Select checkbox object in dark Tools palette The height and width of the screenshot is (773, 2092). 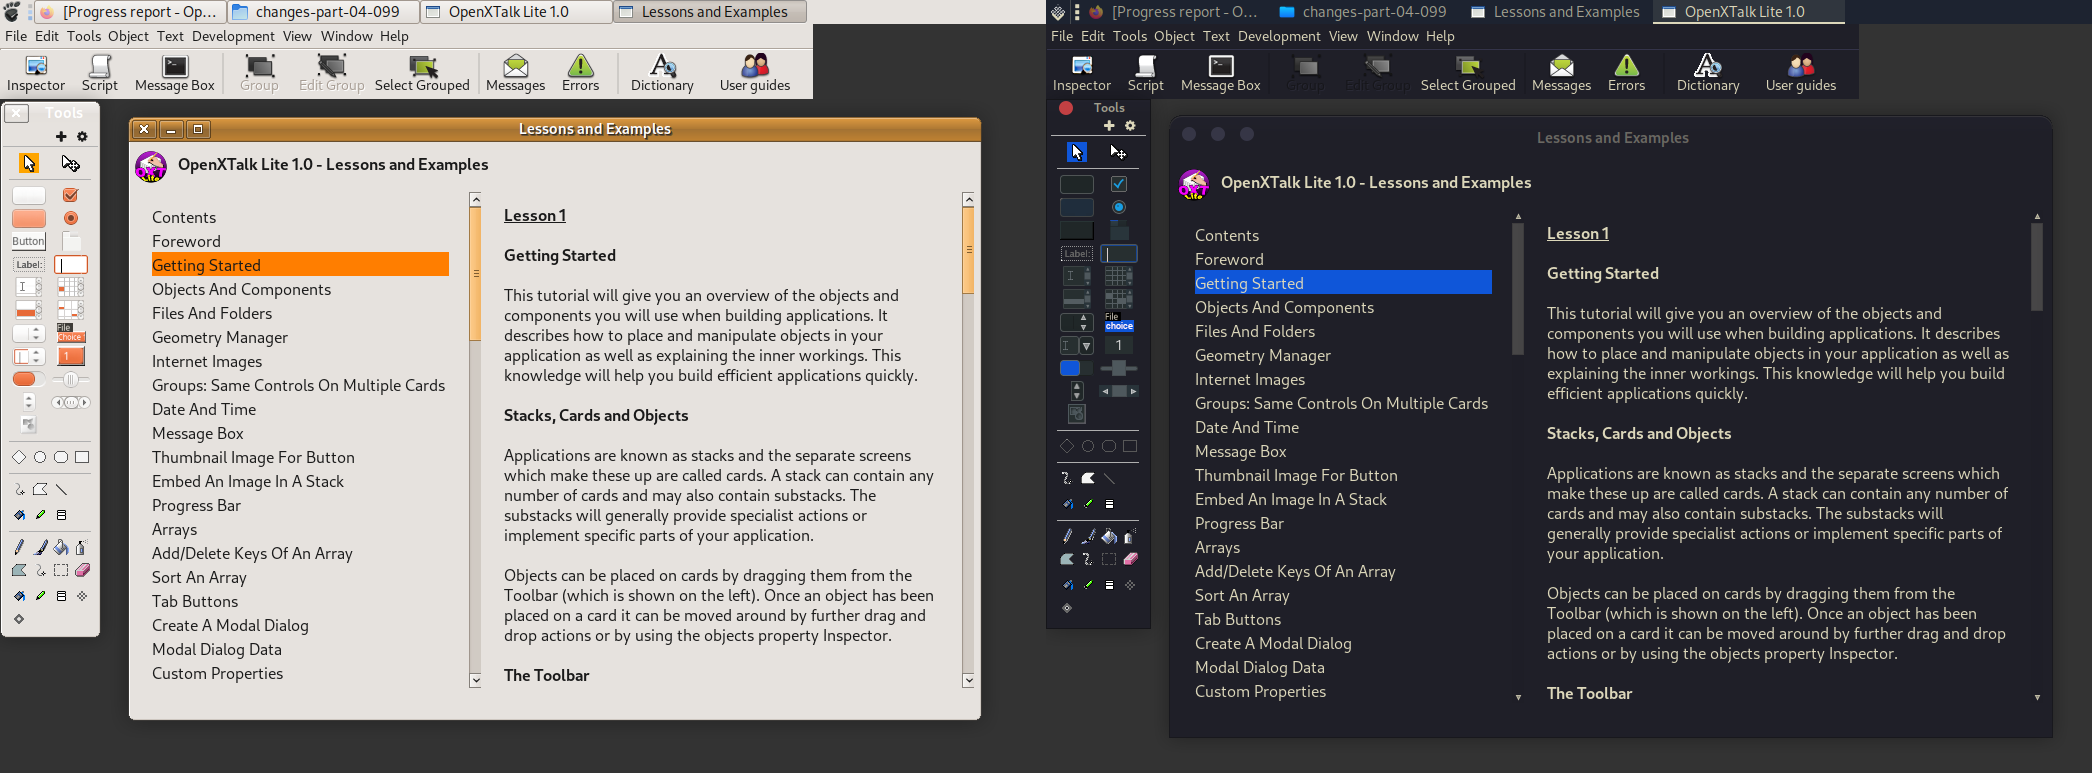tap(1119, 184)
